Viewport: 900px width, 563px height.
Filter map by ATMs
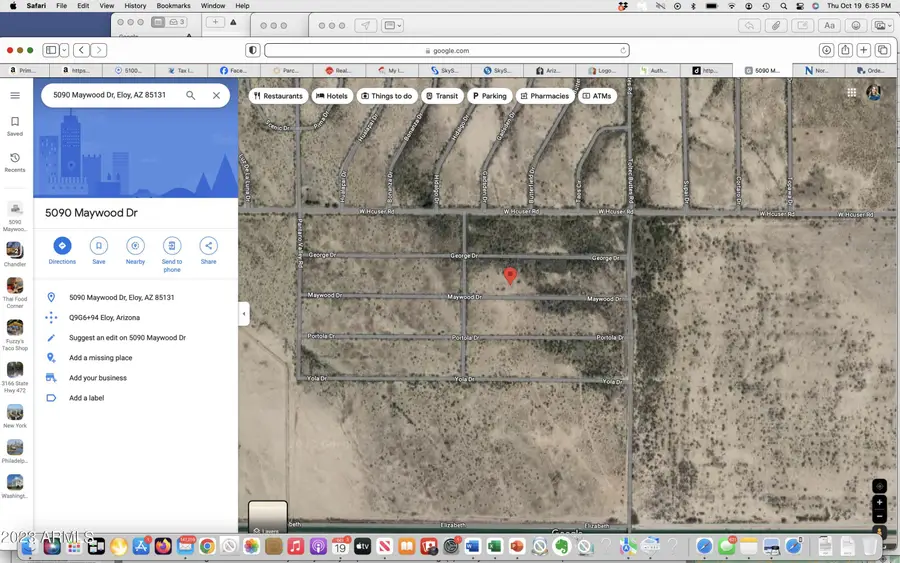pos(597,96)
